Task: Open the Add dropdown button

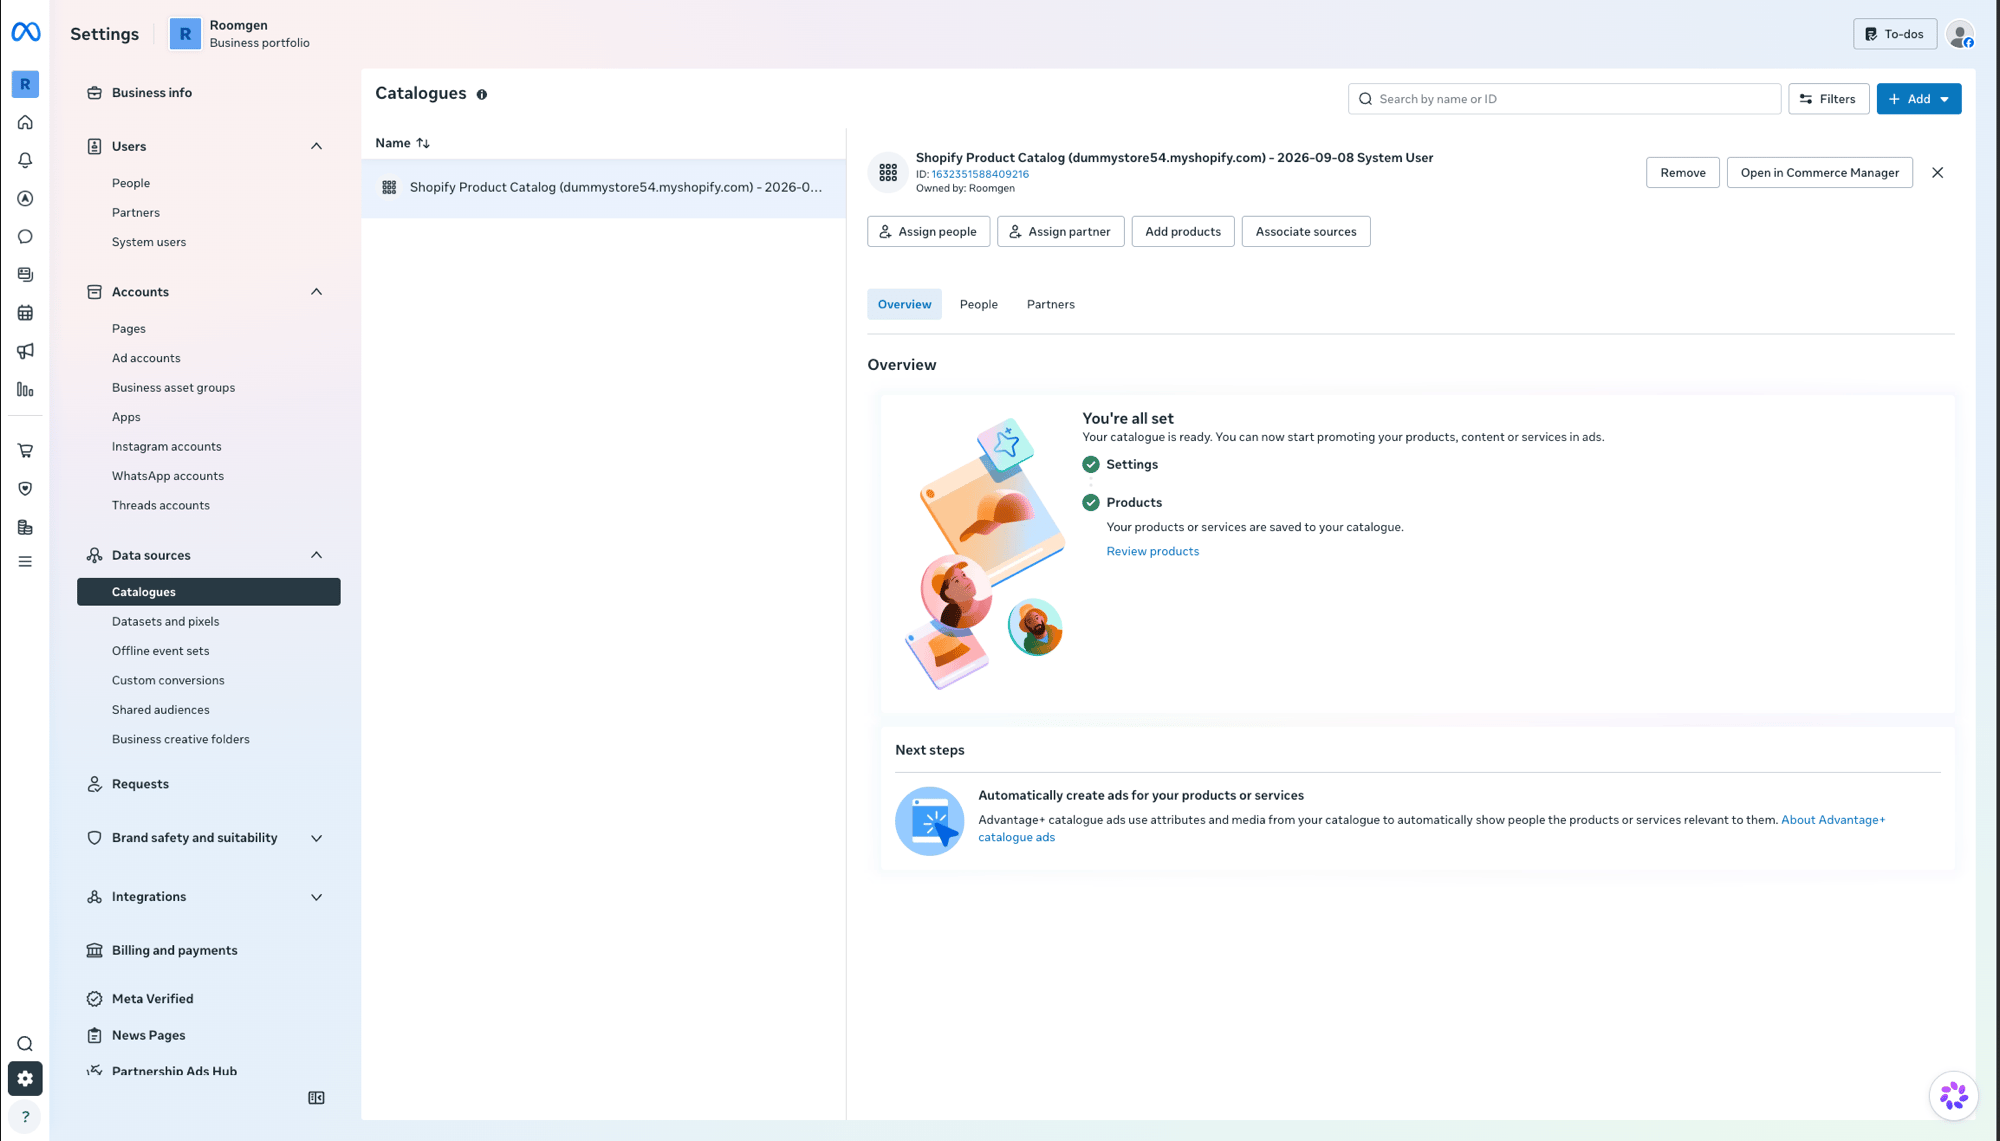Action: click(x=1918, y=99)
